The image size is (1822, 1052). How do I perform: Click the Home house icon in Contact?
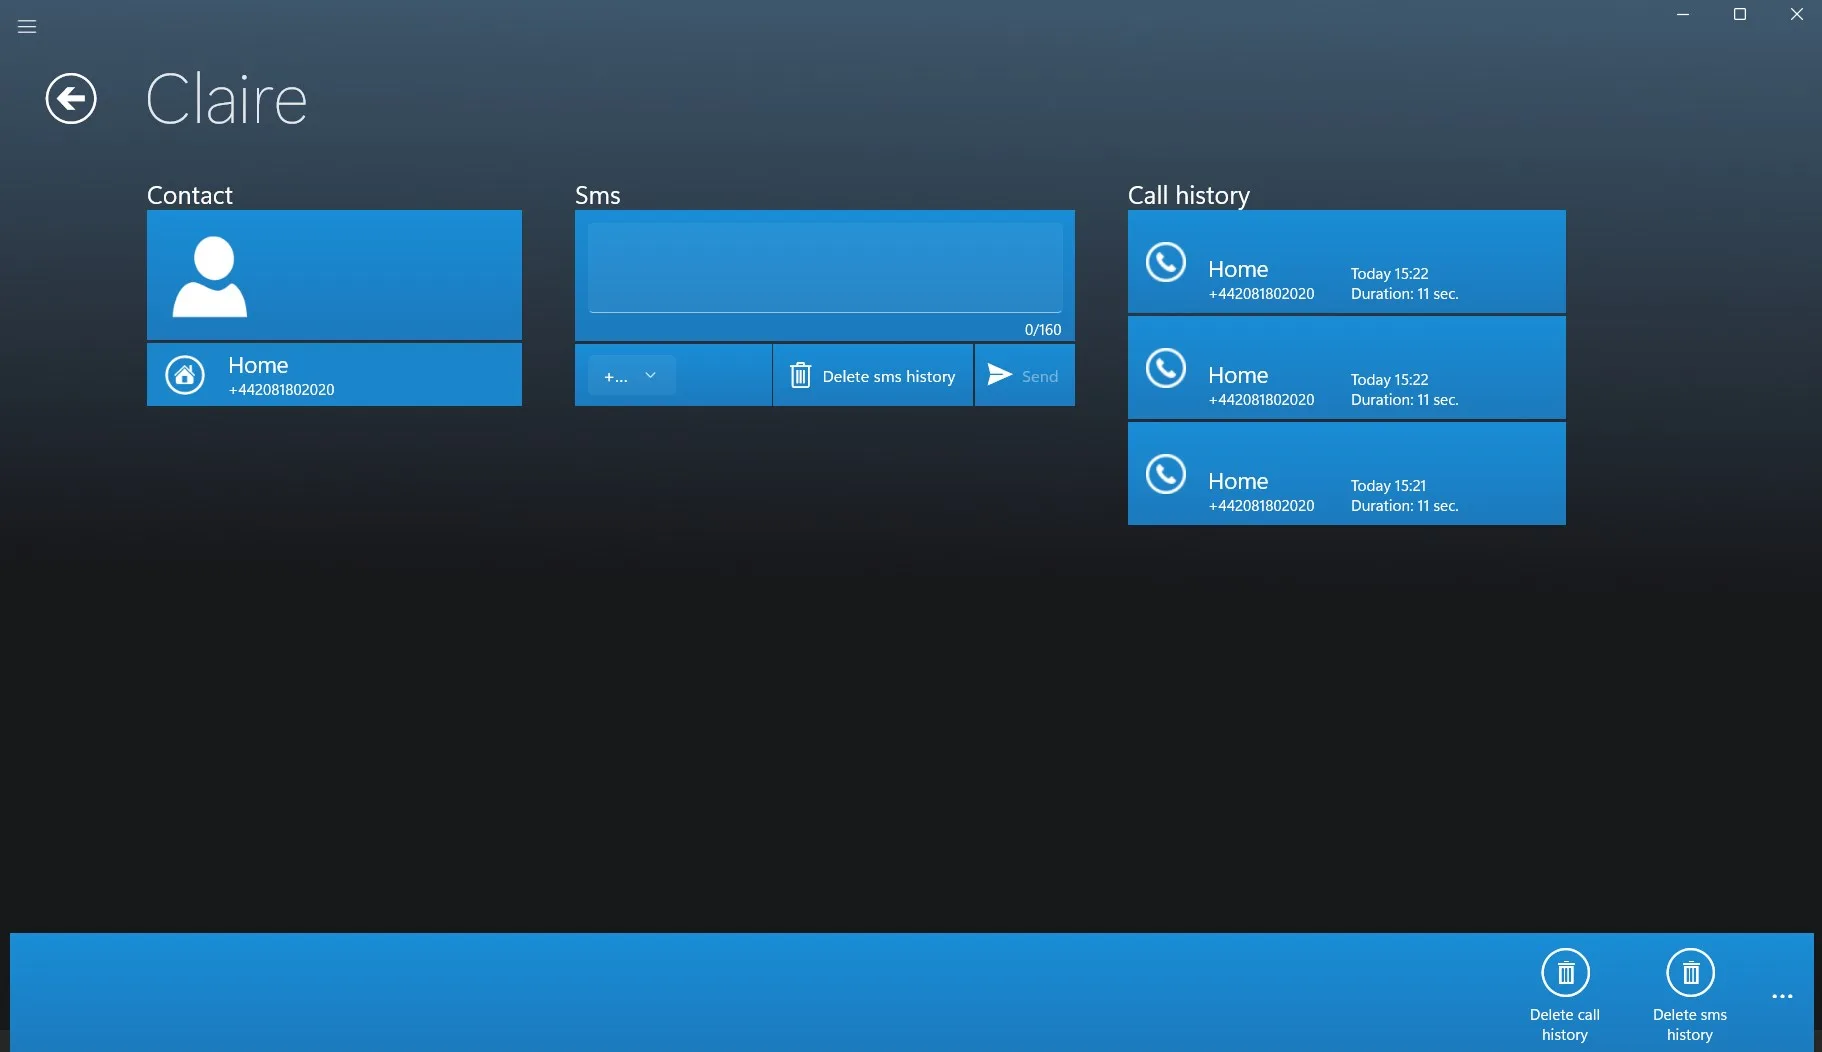[x=185, y=375]
